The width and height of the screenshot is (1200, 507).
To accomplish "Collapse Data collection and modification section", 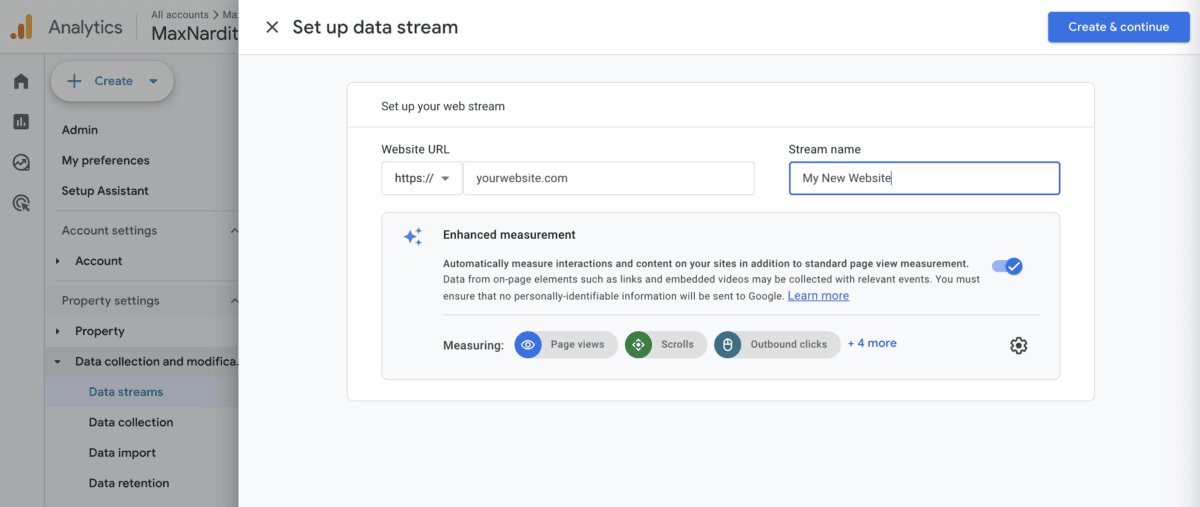I will (x=58, y=362).
